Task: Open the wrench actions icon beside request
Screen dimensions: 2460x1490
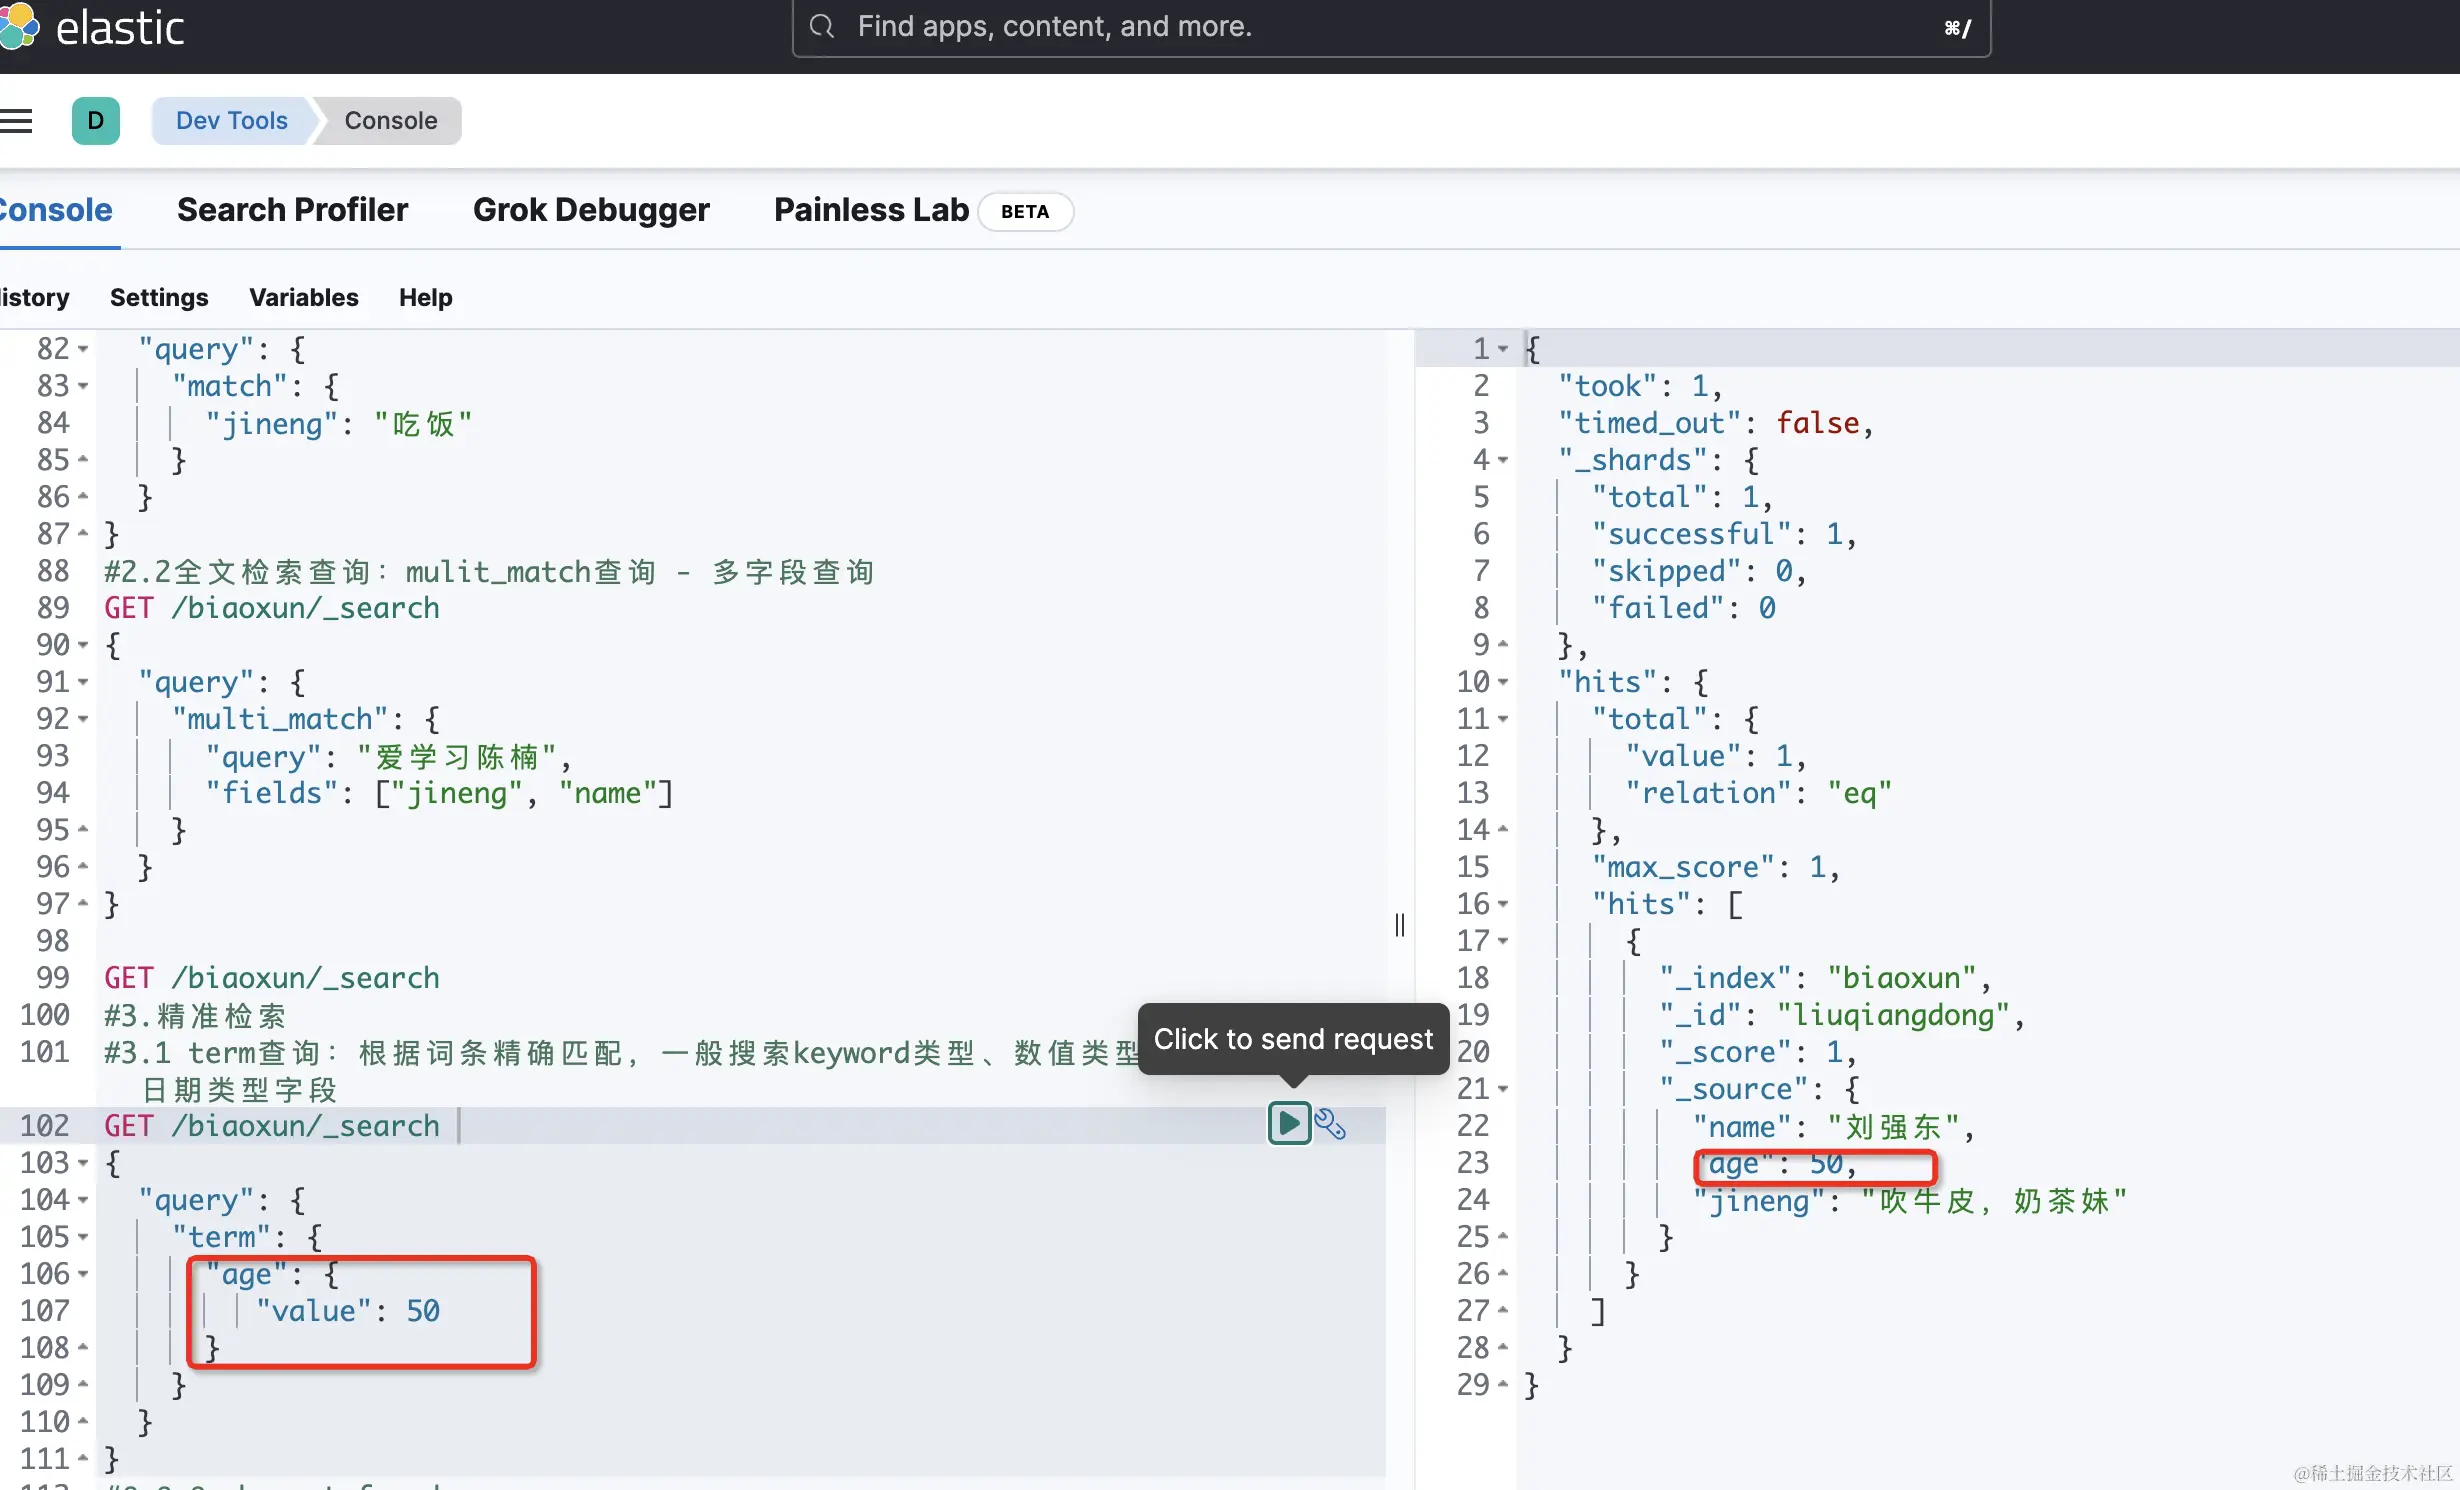Action: (1330, 1124)
